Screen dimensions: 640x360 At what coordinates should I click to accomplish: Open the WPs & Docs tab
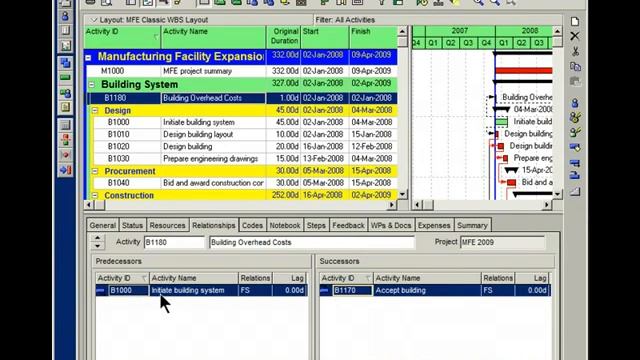pyautogui.click(x=391, y=225)
